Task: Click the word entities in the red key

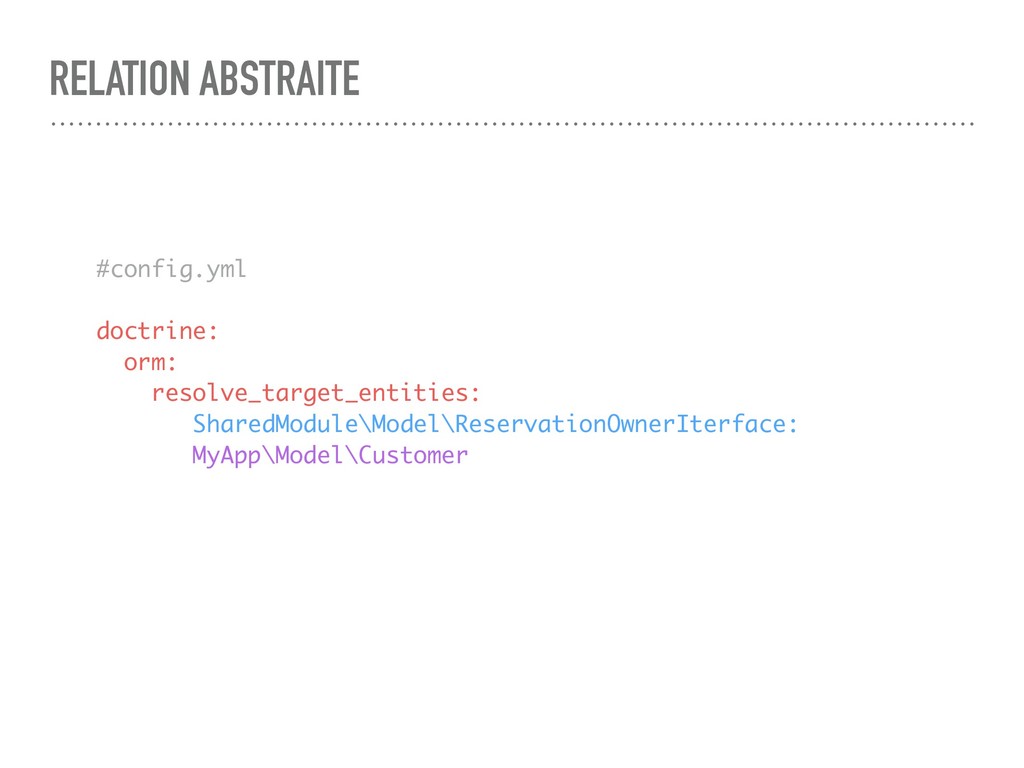Action: (x=413, y=393)
